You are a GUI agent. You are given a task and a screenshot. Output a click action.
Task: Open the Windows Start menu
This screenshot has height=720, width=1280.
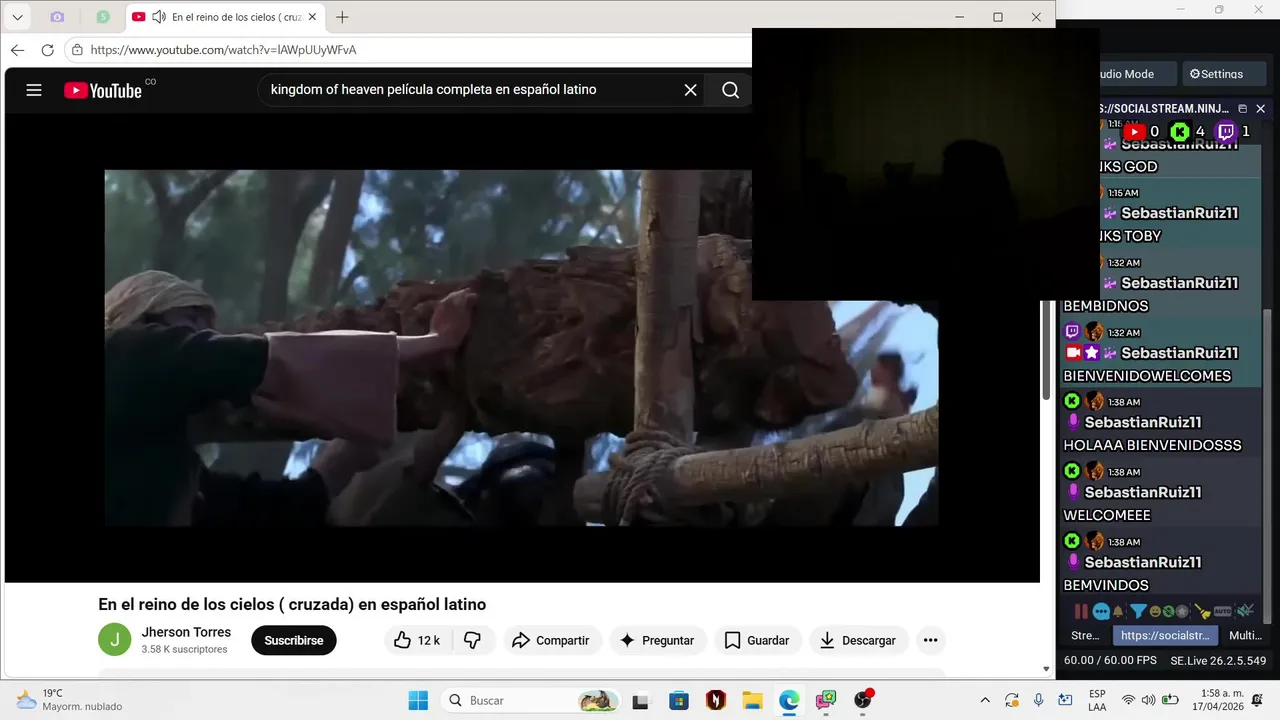[x=418, y=700]
